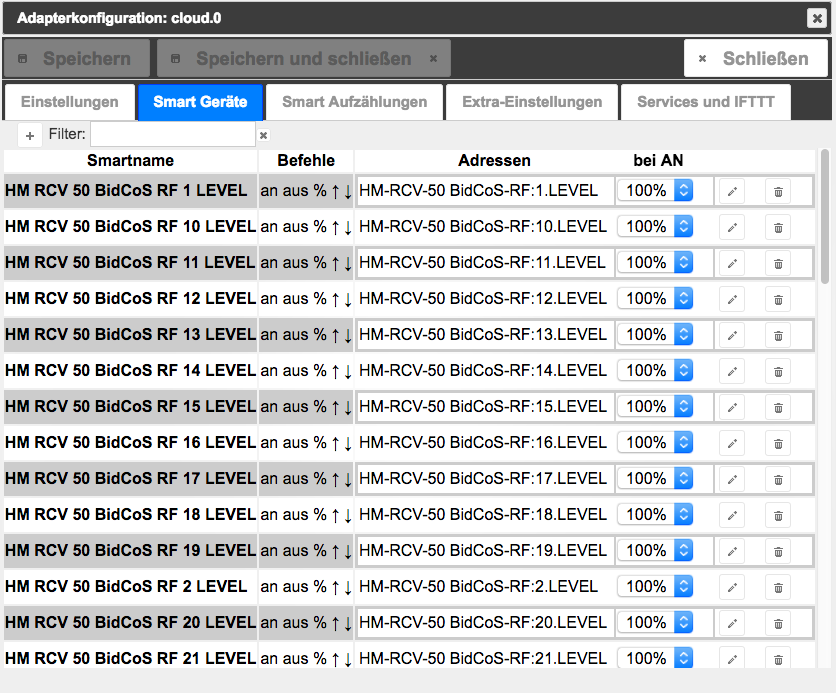This screenshot has width=836, height=693.
Task: Click commands cell of RF 21 LEVEL row
Action: [x=306, y=659]
